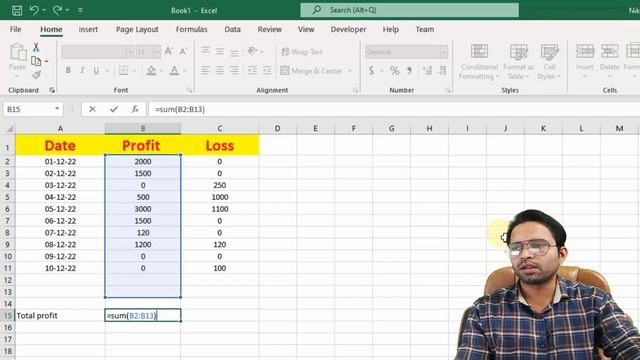
Task: Click the Cut scissors icon
Action: (36, 47)
